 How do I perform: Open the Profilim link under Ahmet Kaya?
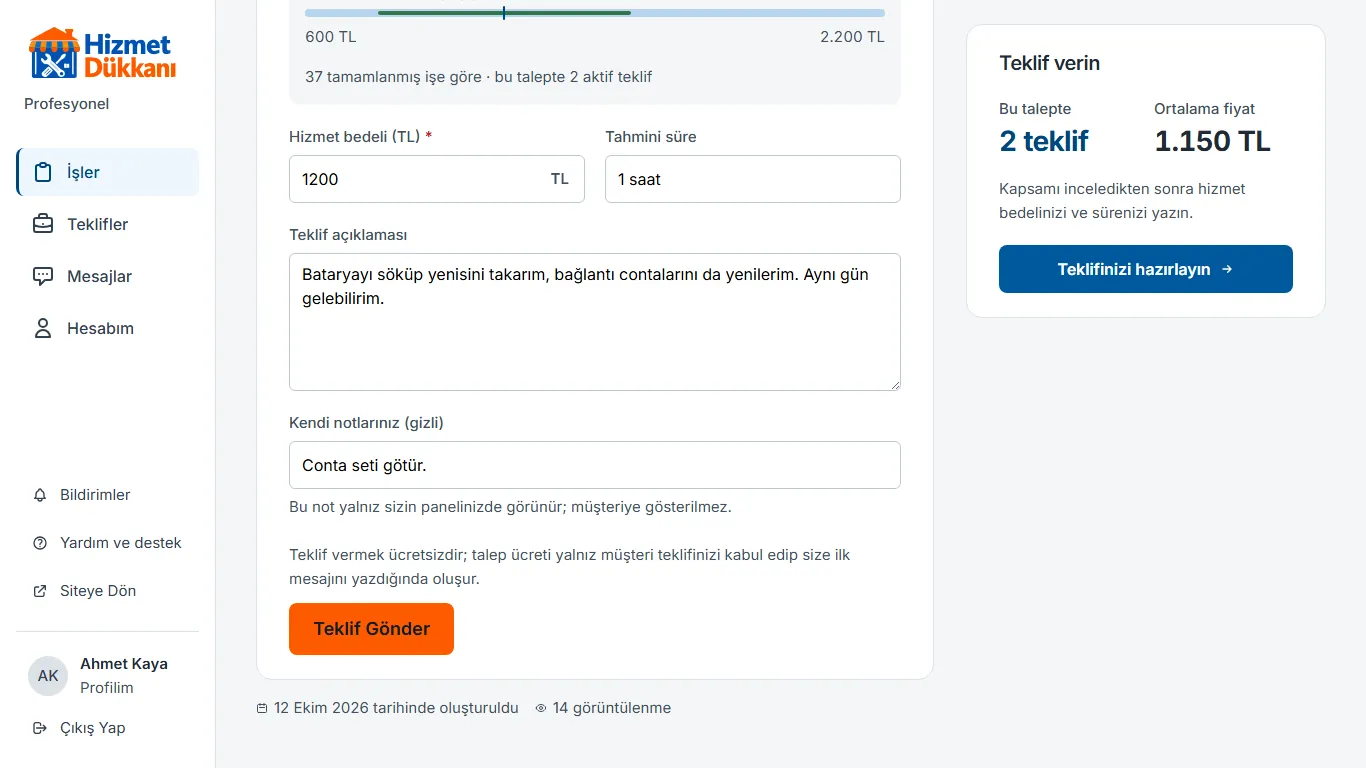[x=107, y=688]
